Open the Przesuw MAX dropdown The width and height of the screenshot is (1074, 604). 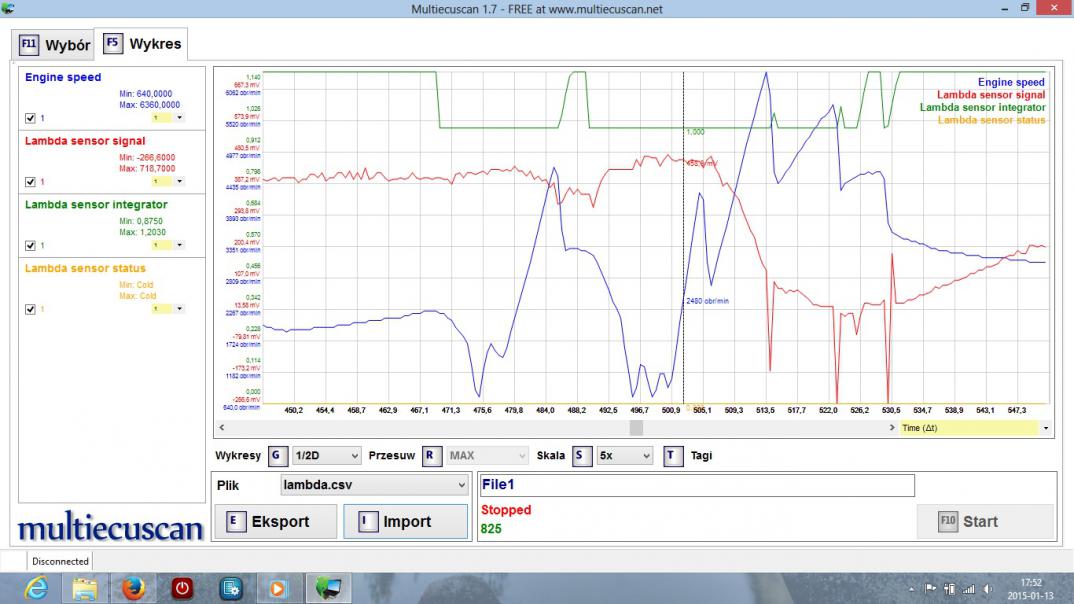tap(487, 455)
